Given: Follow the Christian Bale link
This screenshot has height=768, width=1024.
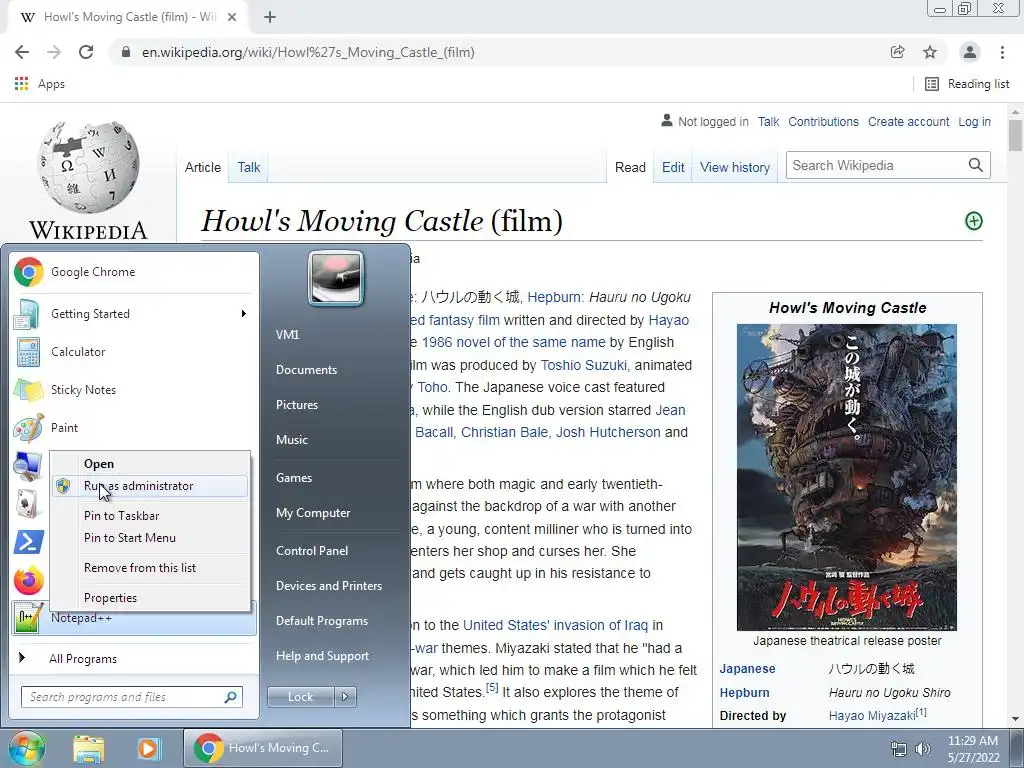Looking at the screenshot, I should coord(505,432).
